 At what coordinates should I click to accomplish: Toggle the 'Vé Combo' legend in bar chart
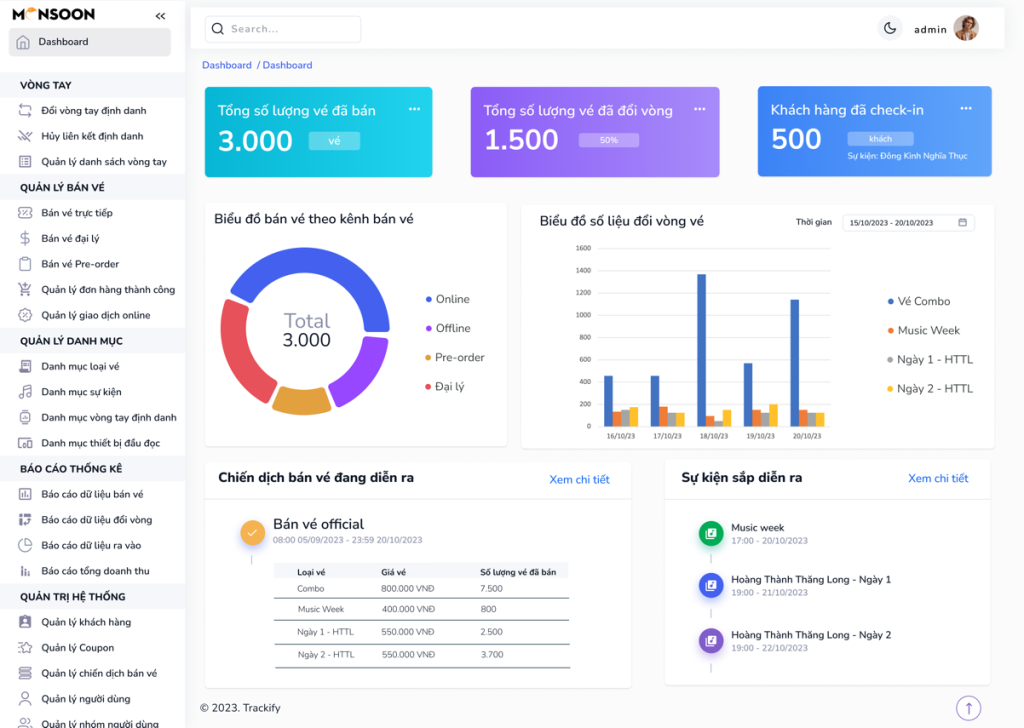(918, 301)
